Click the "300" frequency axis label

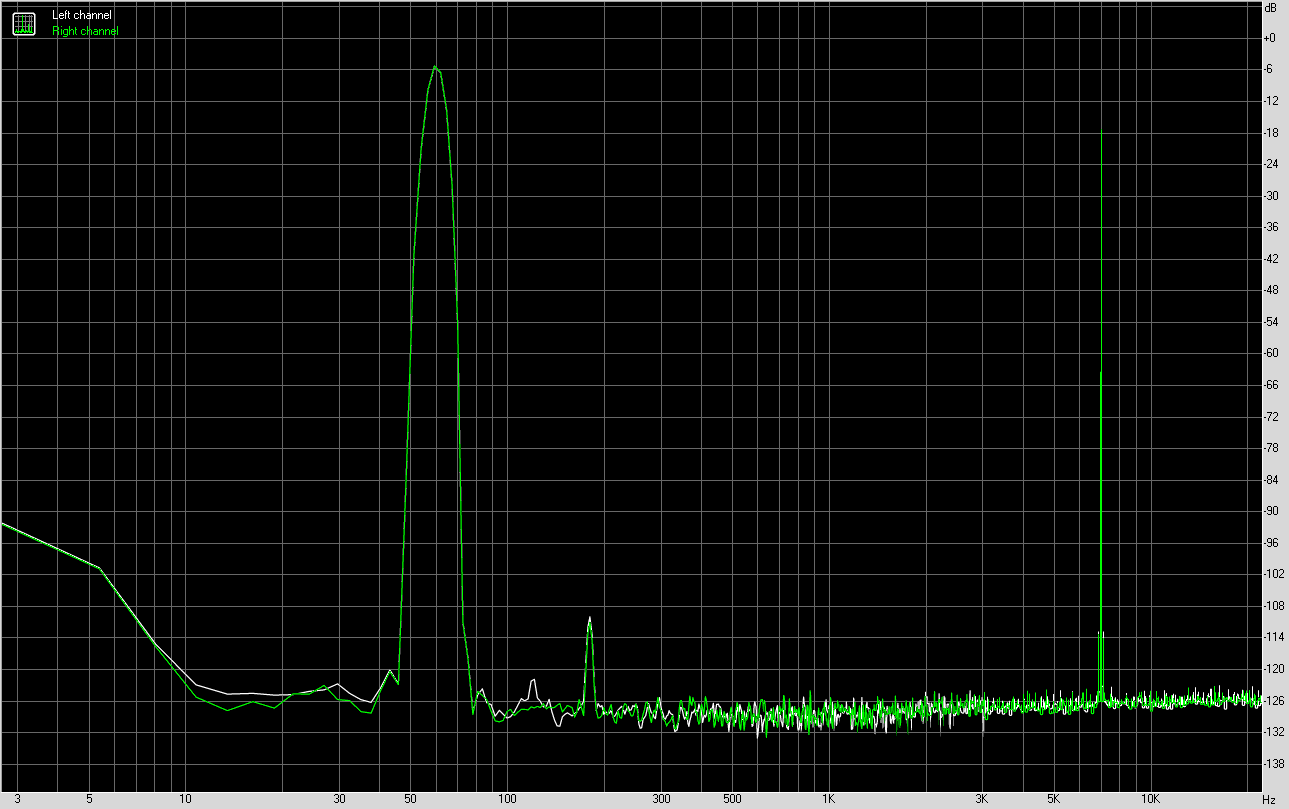(660, 800)
